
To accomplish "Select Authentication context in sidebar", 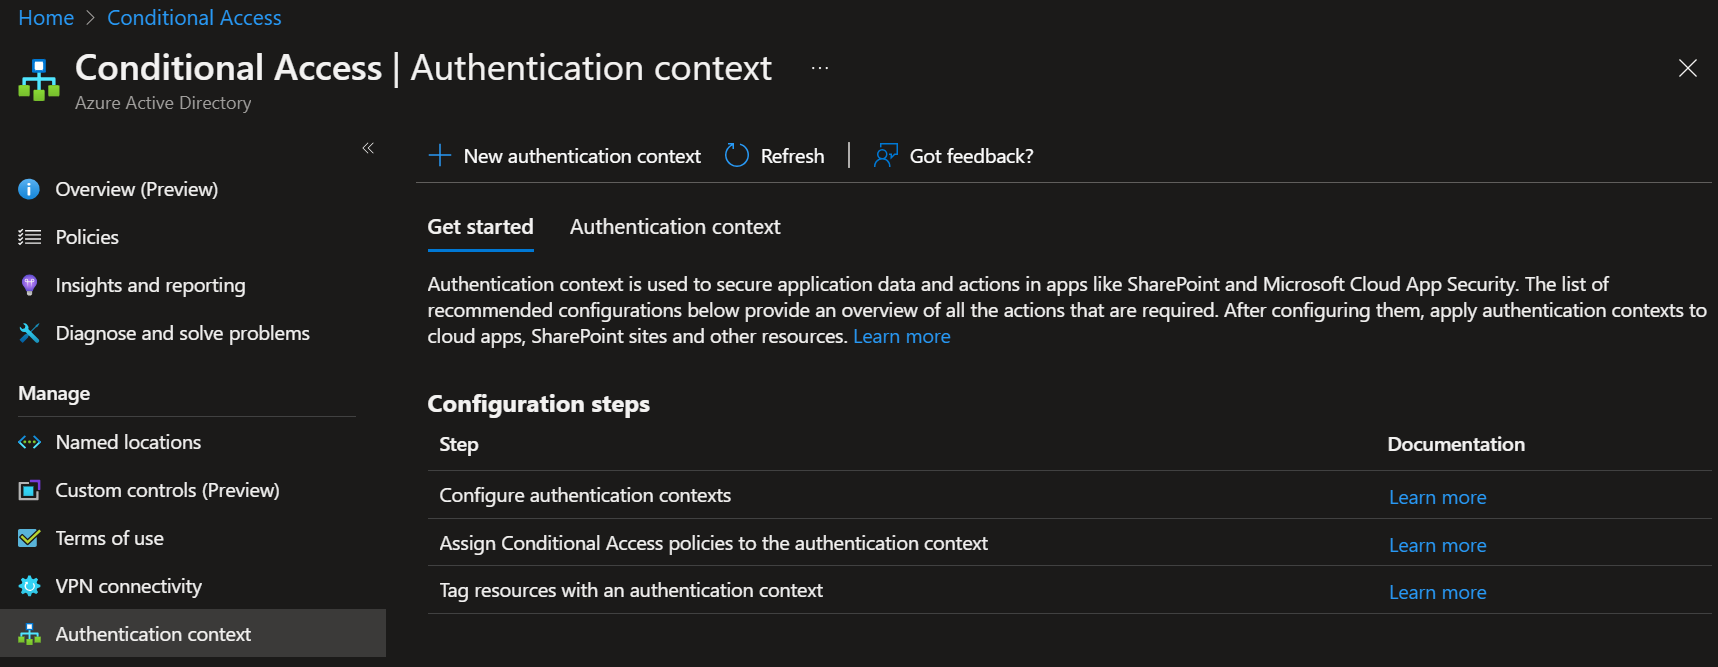I will [193, 634].
